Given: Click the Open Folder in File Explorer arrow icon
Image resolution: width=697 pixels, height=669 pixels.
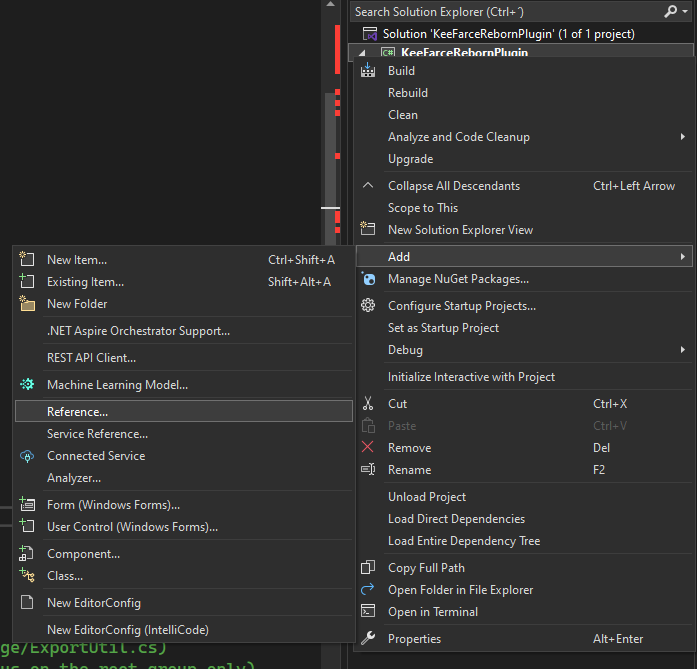Looking at the screenshot, I should [368, 589].
